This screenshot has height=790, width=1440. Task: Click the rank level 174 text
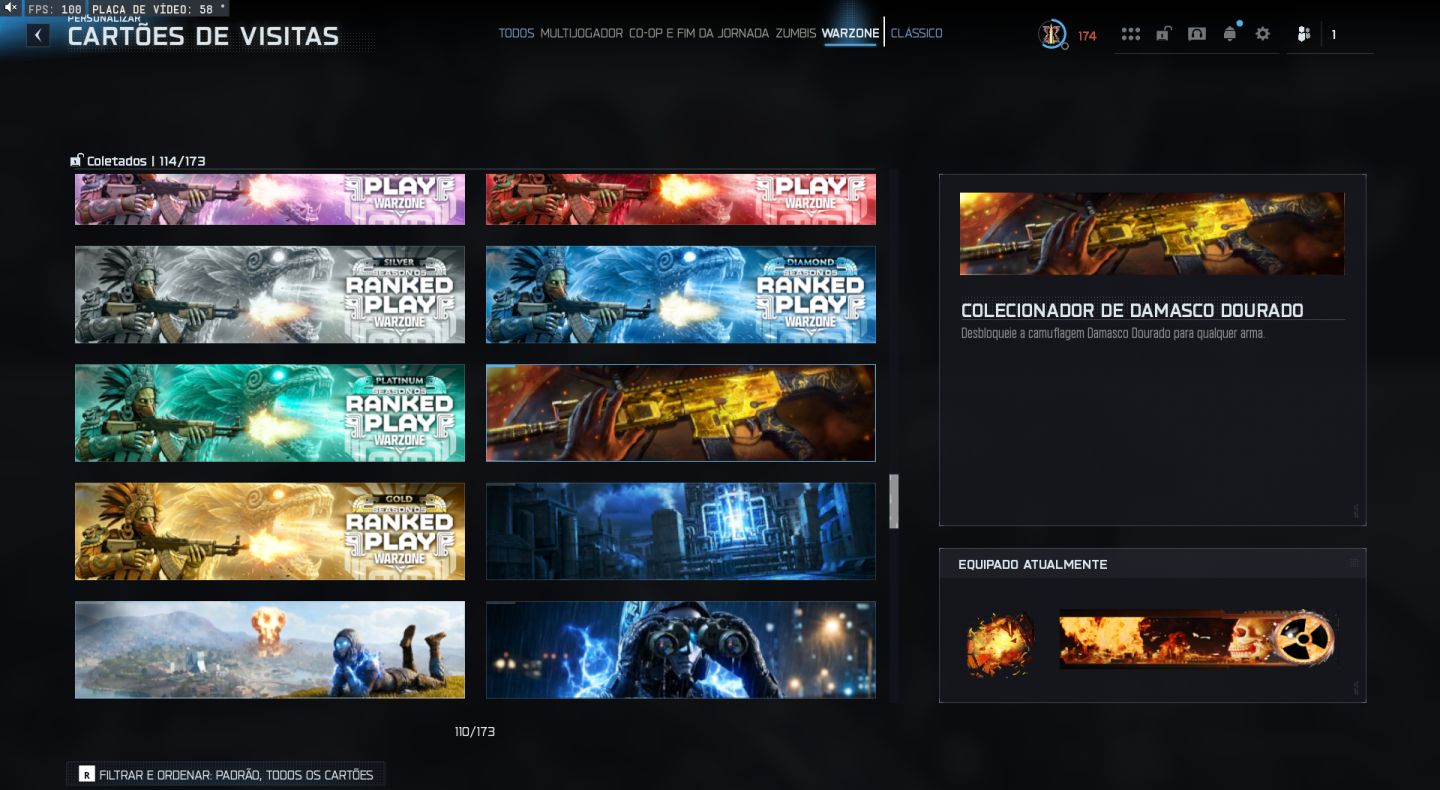[1087, 36]
